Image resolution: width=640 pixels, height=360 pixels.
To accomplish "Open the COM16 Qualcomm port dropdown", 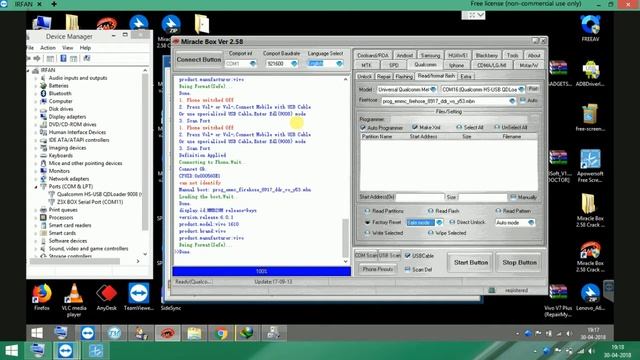I will tap(521, 89).
